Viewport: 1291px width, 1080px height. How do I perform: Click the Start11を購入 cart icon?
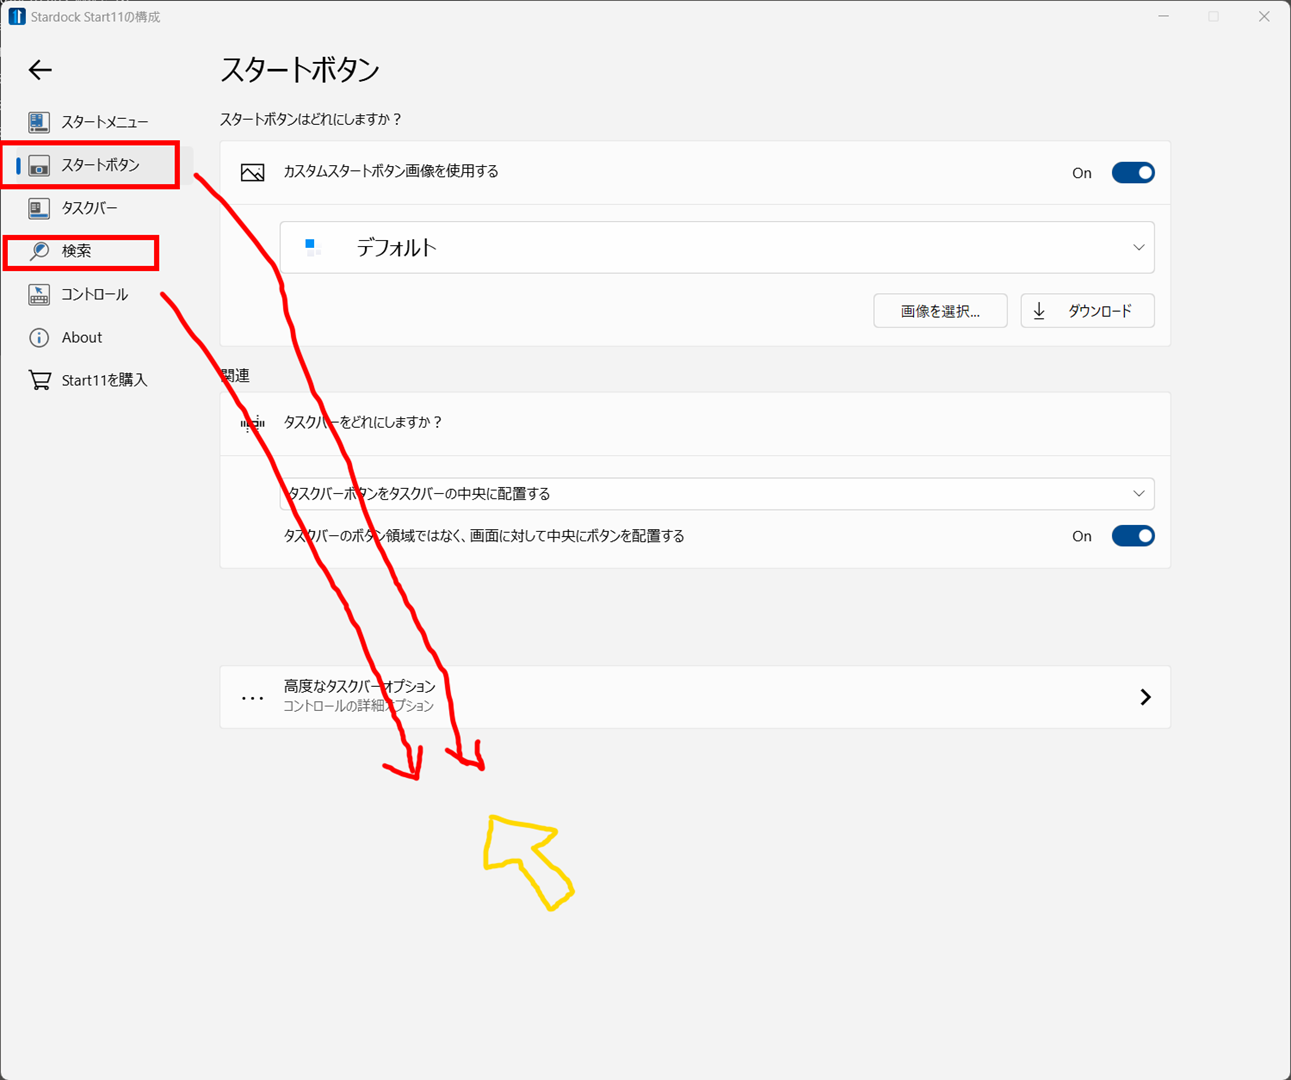coord(39,381)
